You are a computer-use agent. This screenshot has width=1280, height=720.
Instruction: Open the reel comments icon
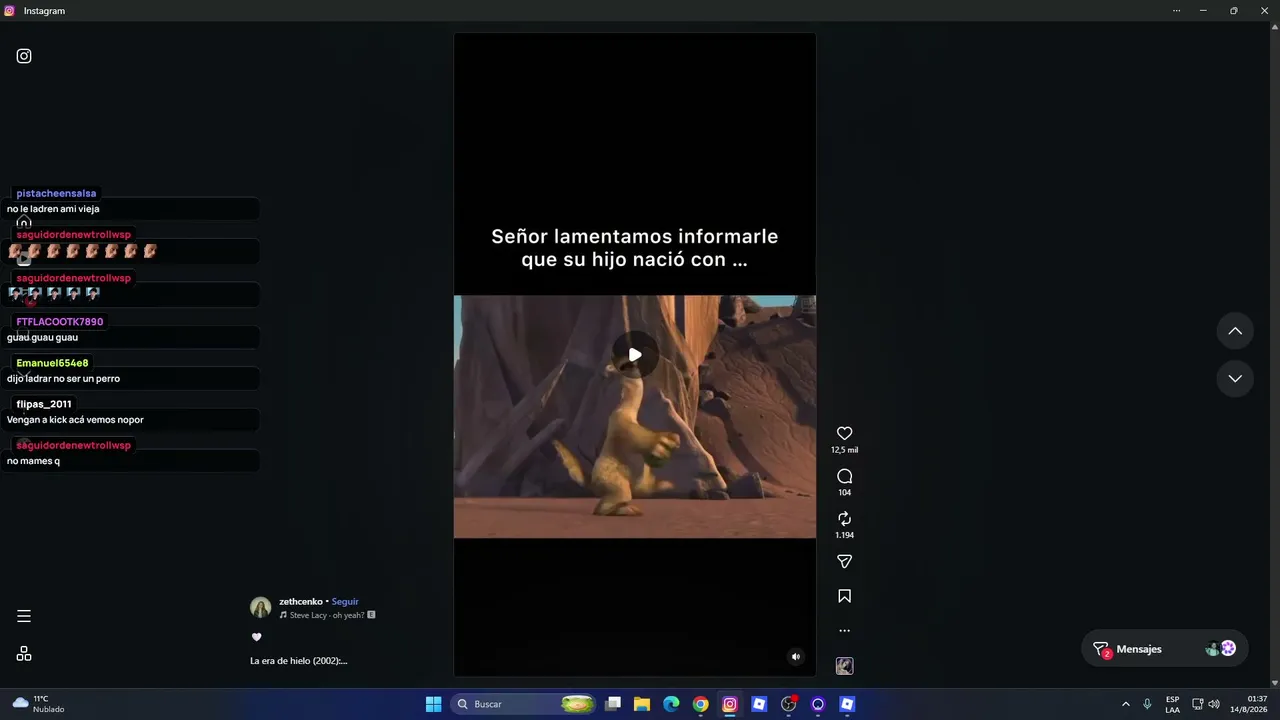(x=844, y=476)
